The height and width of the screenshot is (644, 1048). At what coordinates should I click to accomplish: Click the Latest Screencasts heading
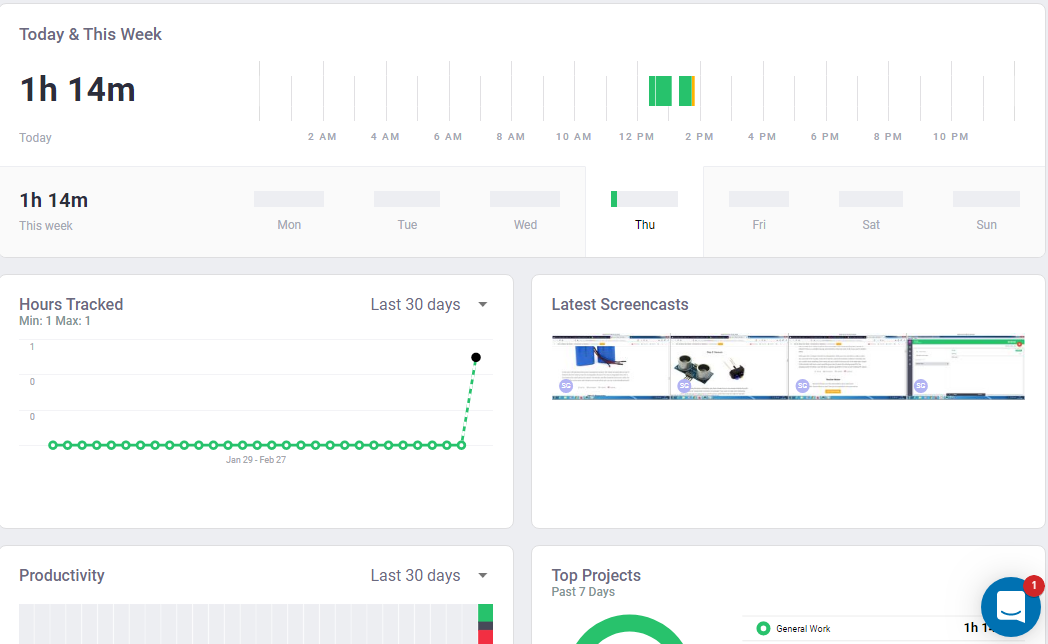point(620,305)
